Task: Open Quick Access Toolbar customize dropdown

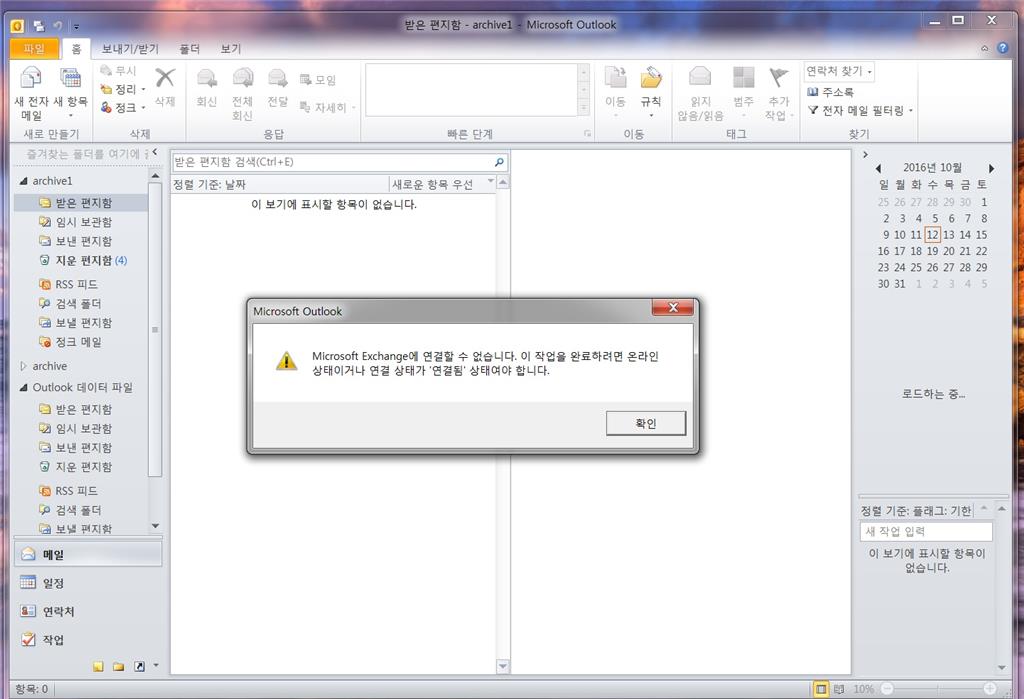Action: pyautogui.click(x=76, y=26)
